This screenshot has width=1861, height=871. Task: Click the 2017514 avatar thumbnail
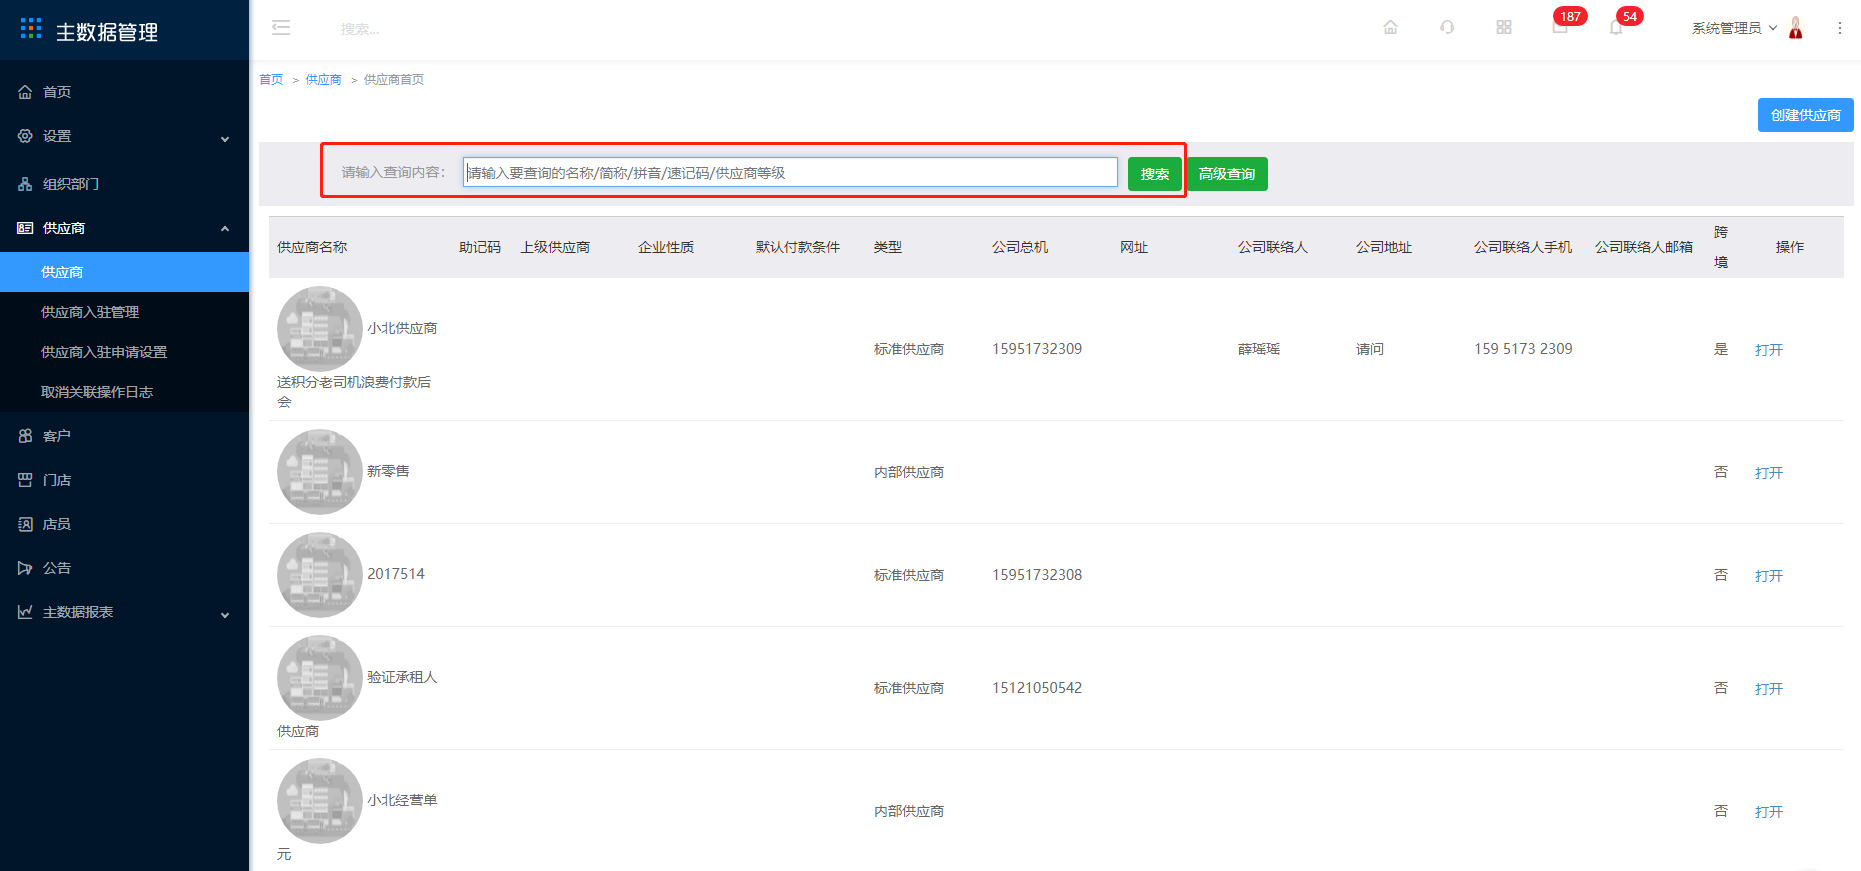[x=319, y=575]
